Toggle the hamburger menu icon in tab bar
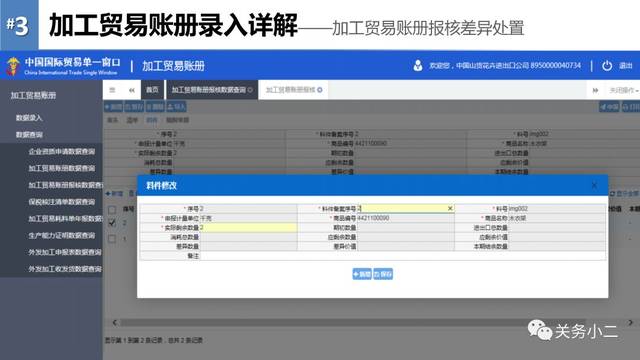 (x=112, y=90)
